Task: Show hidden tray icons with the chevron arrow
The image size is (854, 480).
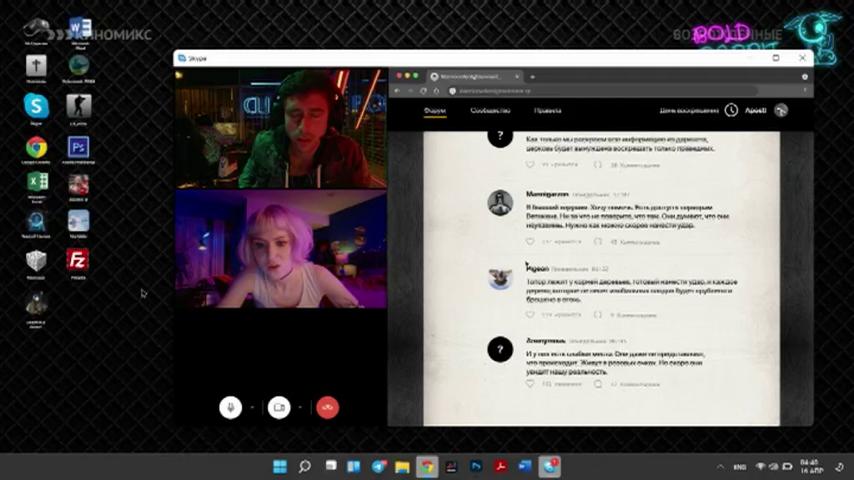Action: coord(720,467)
